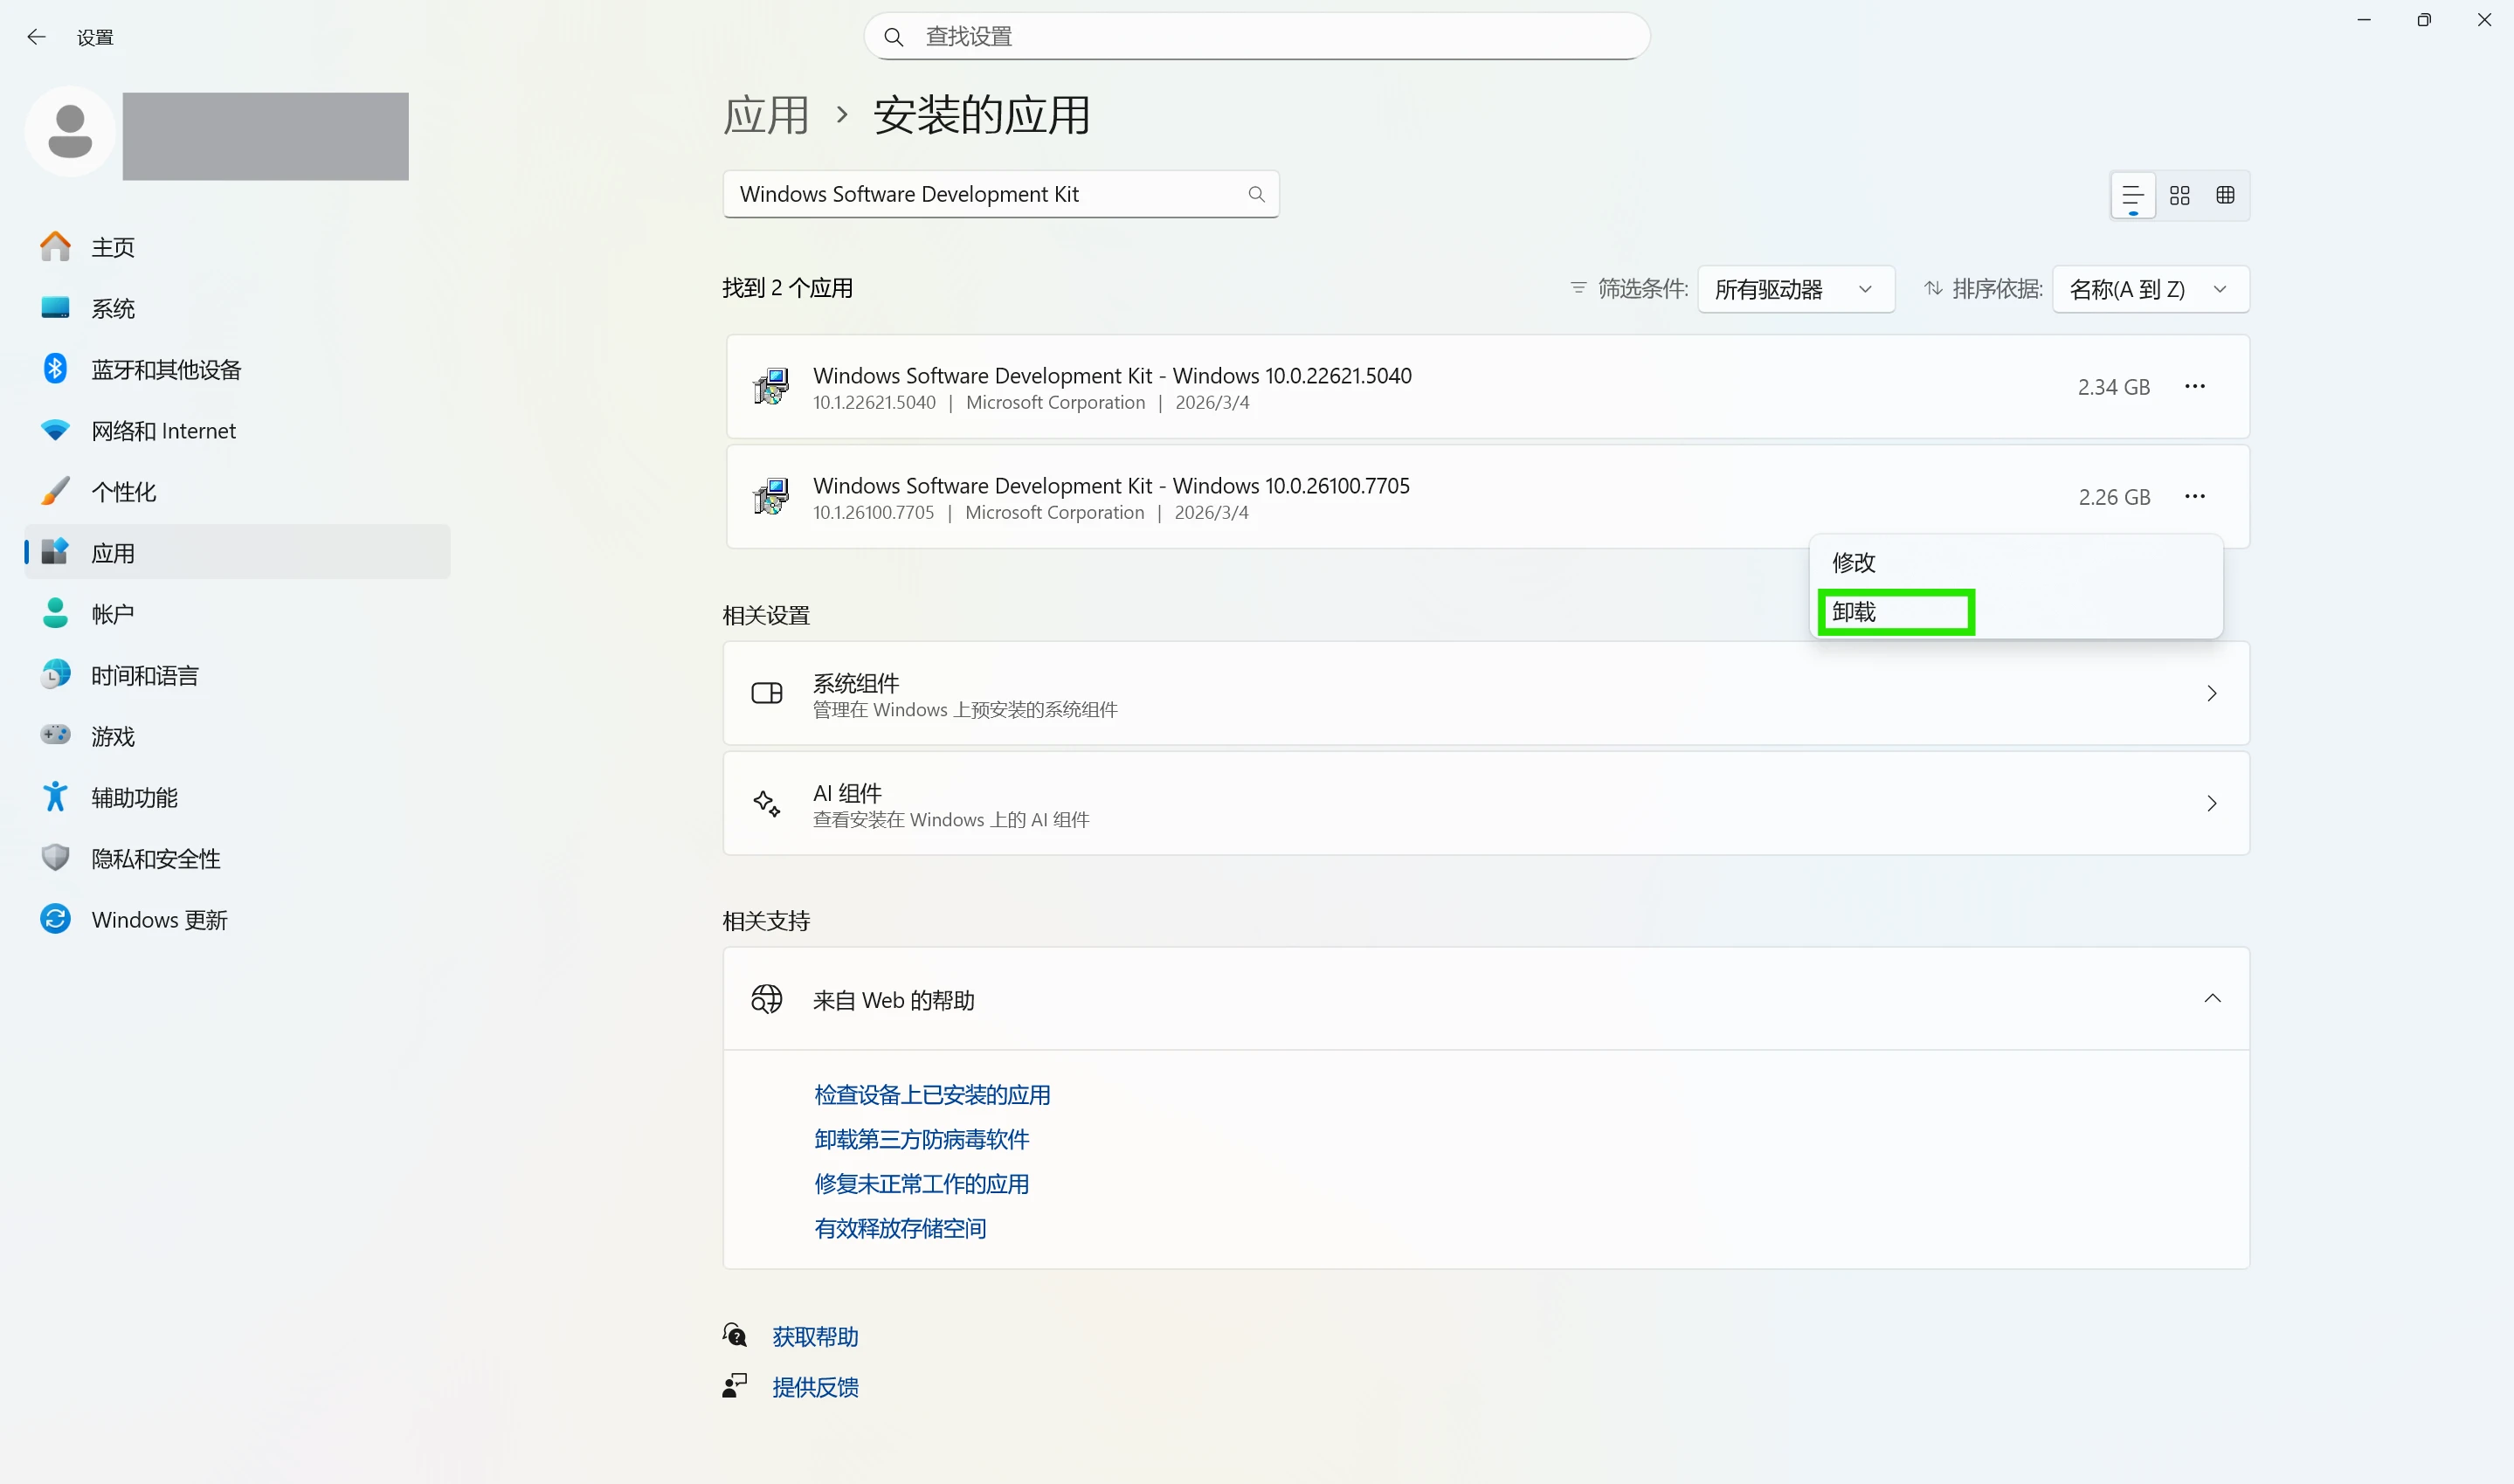Click the 提供反馈 icon
This screenshot has width=2514, height=1484.
coord(735,1386)
